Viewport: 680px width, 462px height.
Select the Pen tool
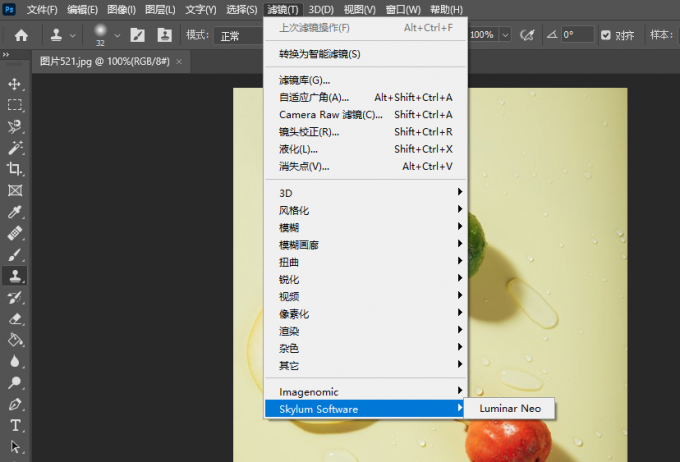(x=15, y=404)
